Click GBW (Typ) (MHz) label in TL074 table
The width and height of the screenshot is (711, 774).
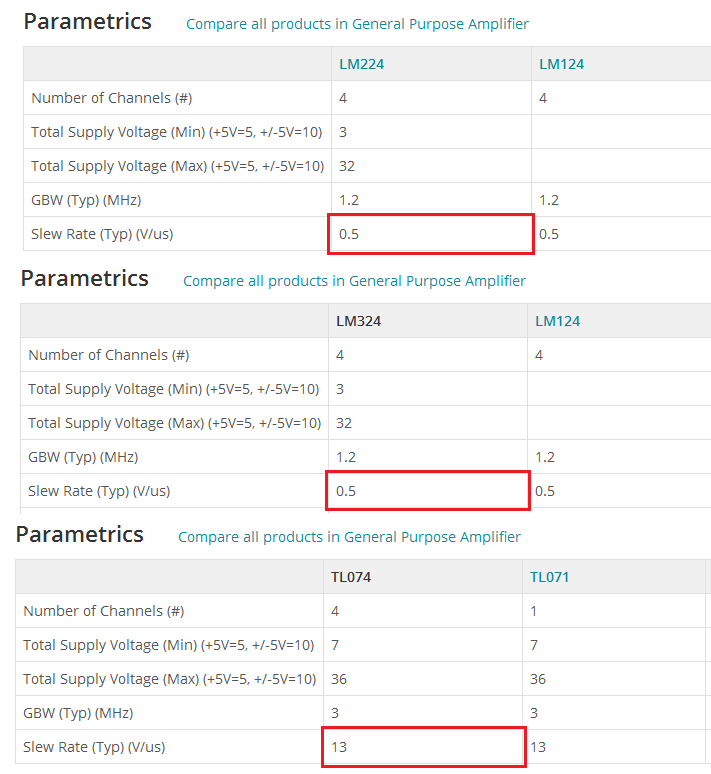coord(78,713)
